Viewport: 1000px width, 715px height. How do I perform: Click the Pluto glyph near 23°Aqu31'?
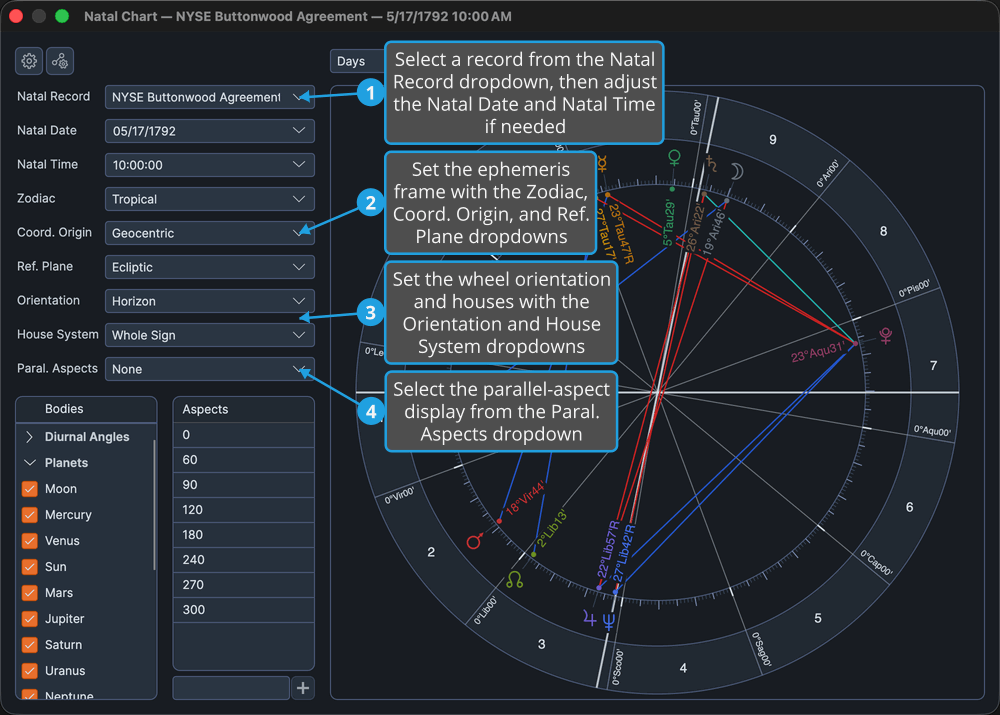point(886,335)
